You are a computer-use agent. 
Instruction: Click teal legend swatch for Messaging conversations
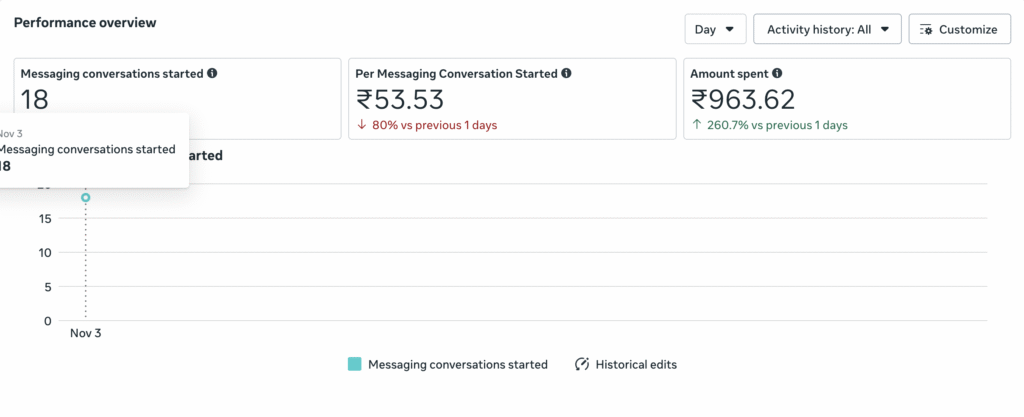point(354,365)
